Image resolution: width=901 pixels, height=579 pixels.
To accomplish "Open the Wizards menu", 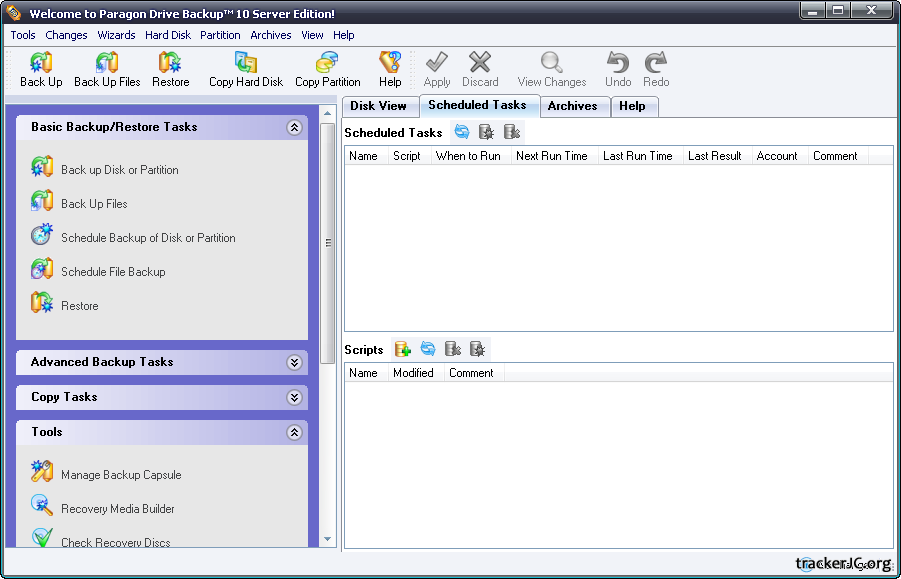I will pyautogui.click(x=116, y=35).
